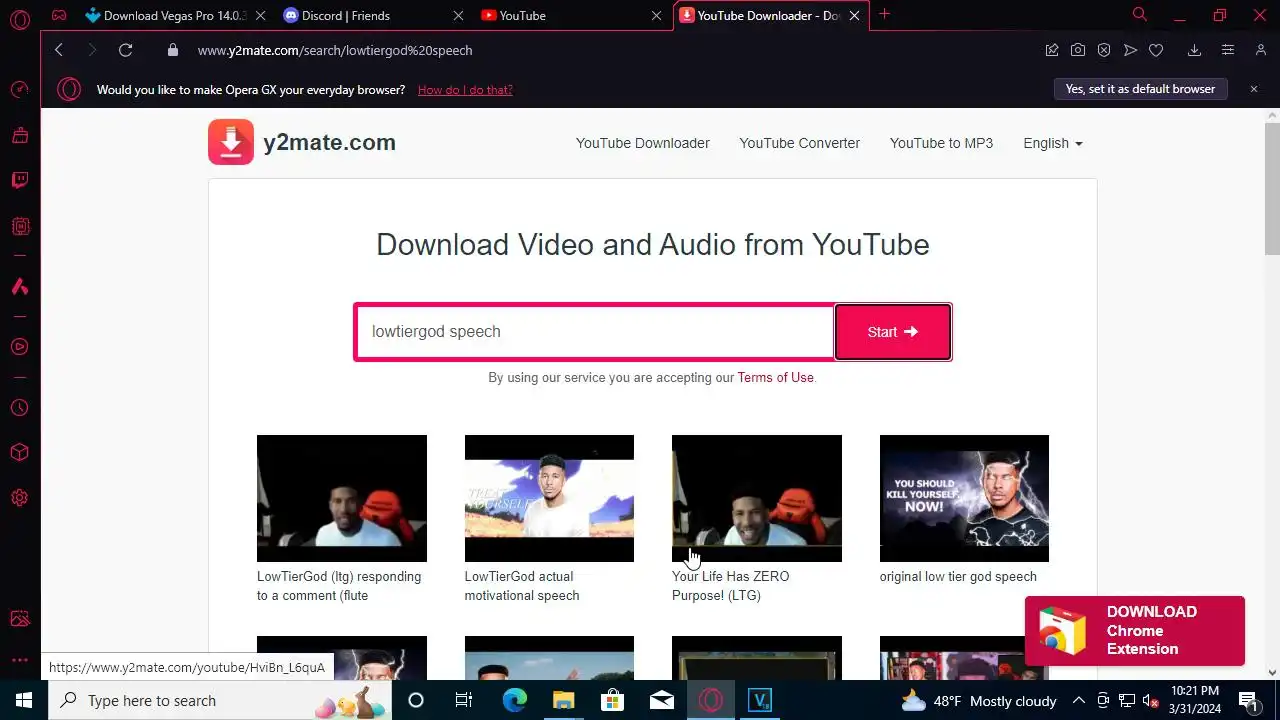
Task: Open History clock icon in sidebar
Action: point(20,408)
